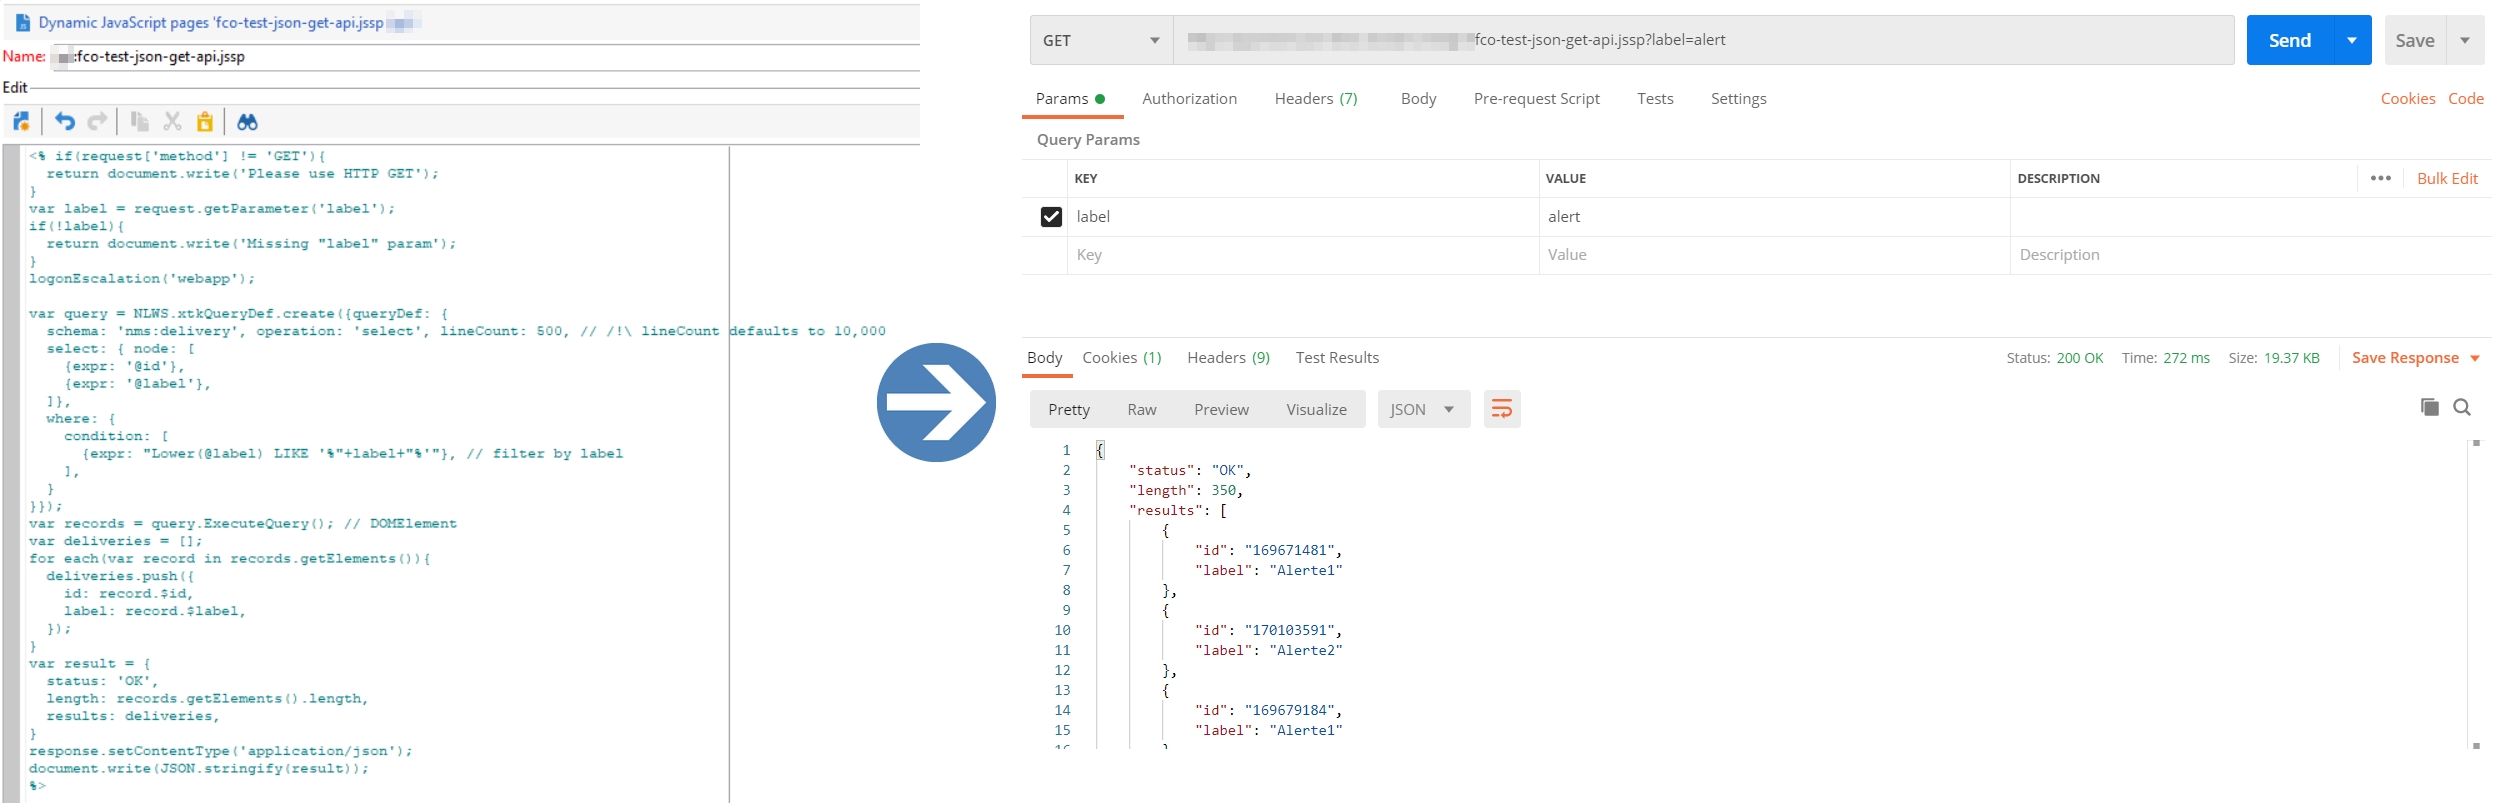Click the three-dots column options icon
This screenshot has height=803, width=2498.
pyautogui.click(x=2380, y=178)
